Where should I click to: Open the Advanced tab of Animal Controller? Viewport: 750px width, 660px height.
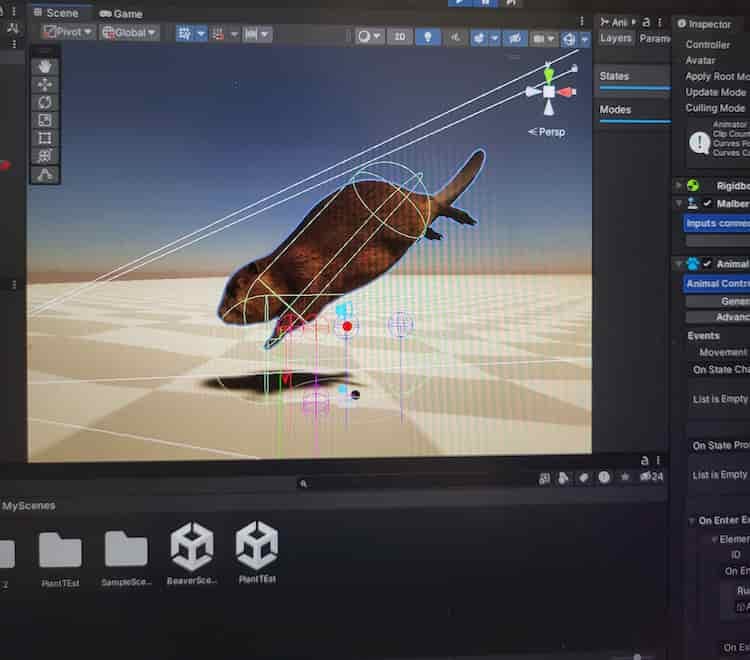718,317
